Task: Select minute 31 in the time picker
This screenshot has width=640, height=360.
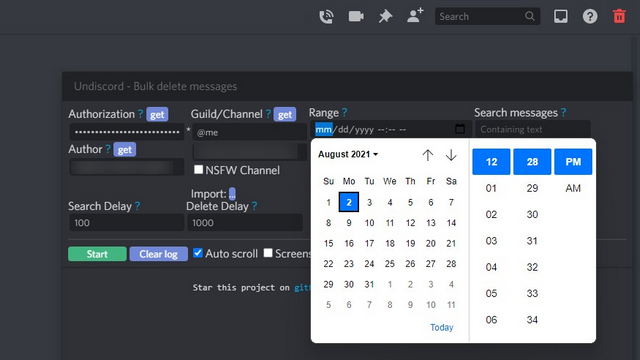Action: click(x=532, y=241)
